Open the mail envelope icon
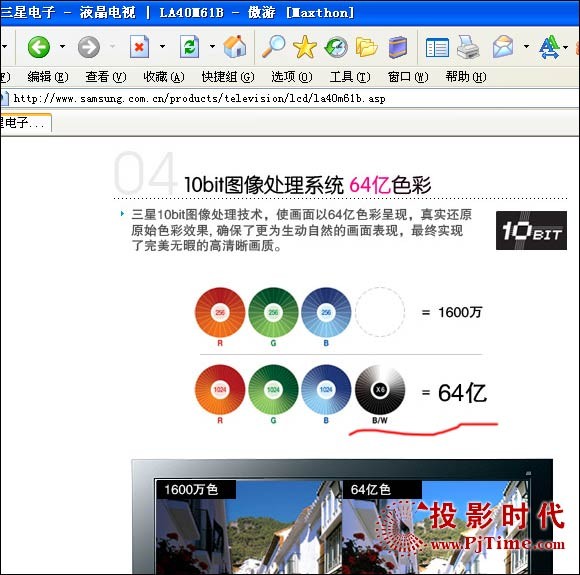 pos(503,47)
